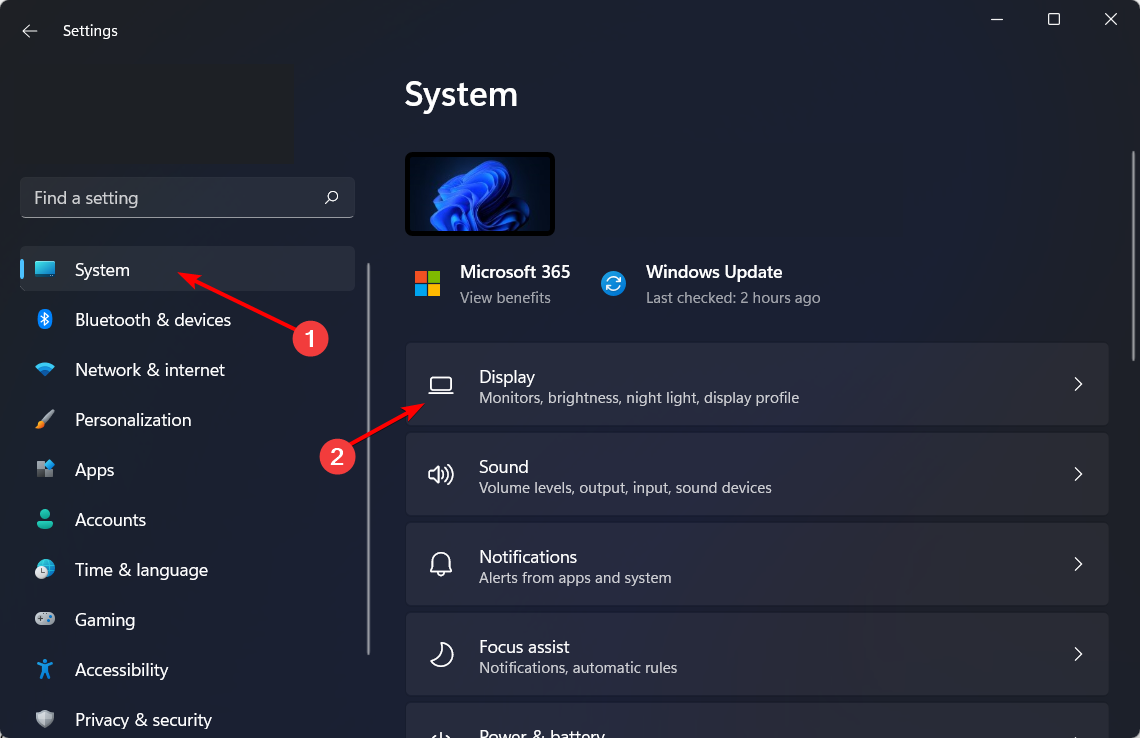Viewport: 1140px width, 738px height.
Task: Click the back arrow icon
Action: coord(29,31)
